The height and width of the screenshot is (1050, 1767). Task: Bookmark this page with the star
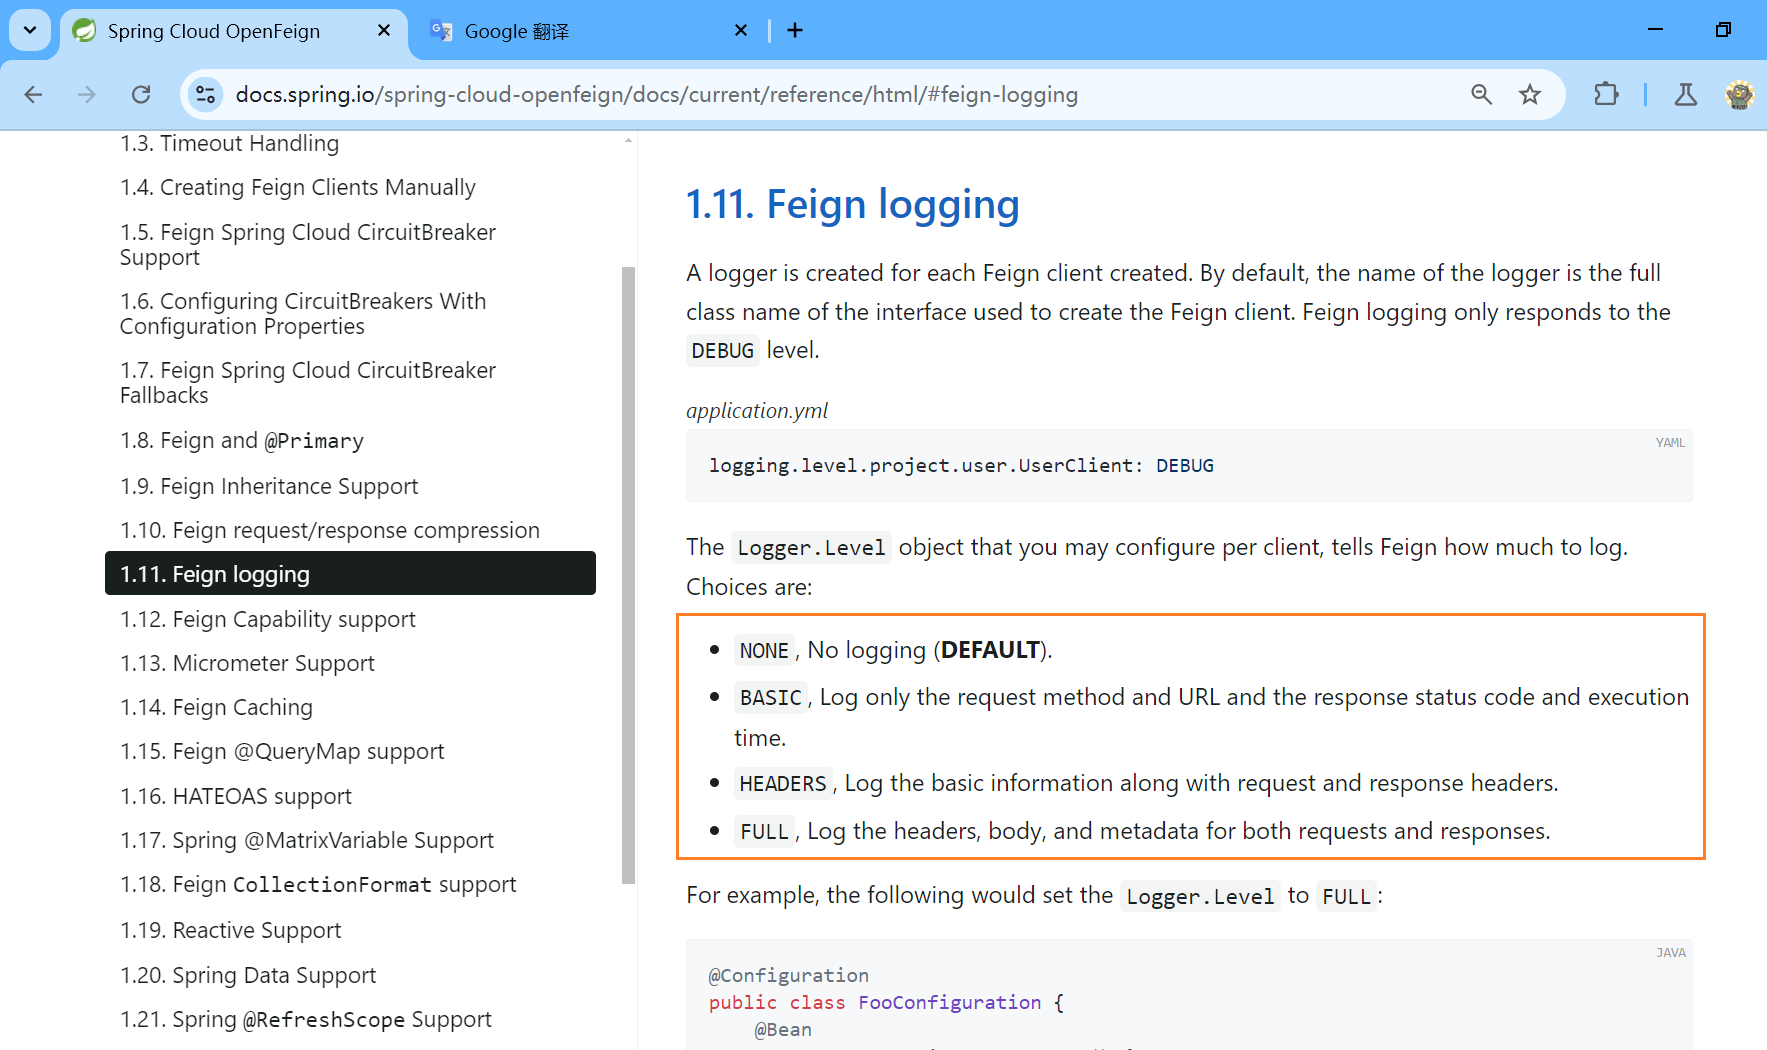coord(1530,94)
